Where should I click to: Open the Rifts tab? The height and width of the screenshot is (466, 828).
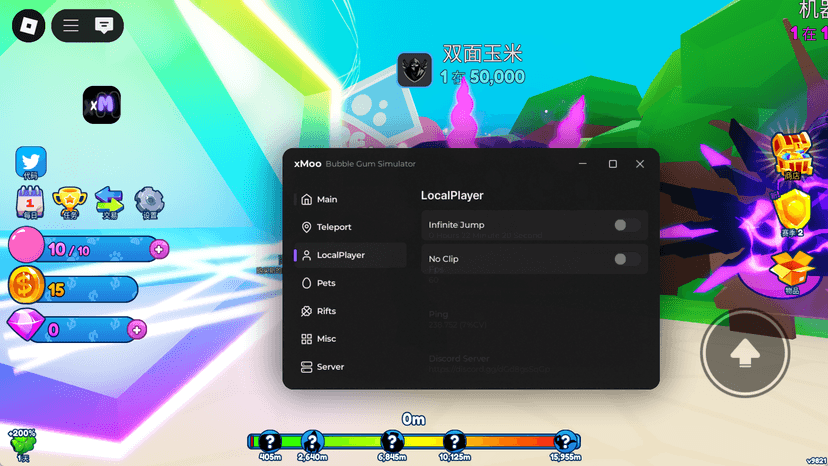[326, 311]
